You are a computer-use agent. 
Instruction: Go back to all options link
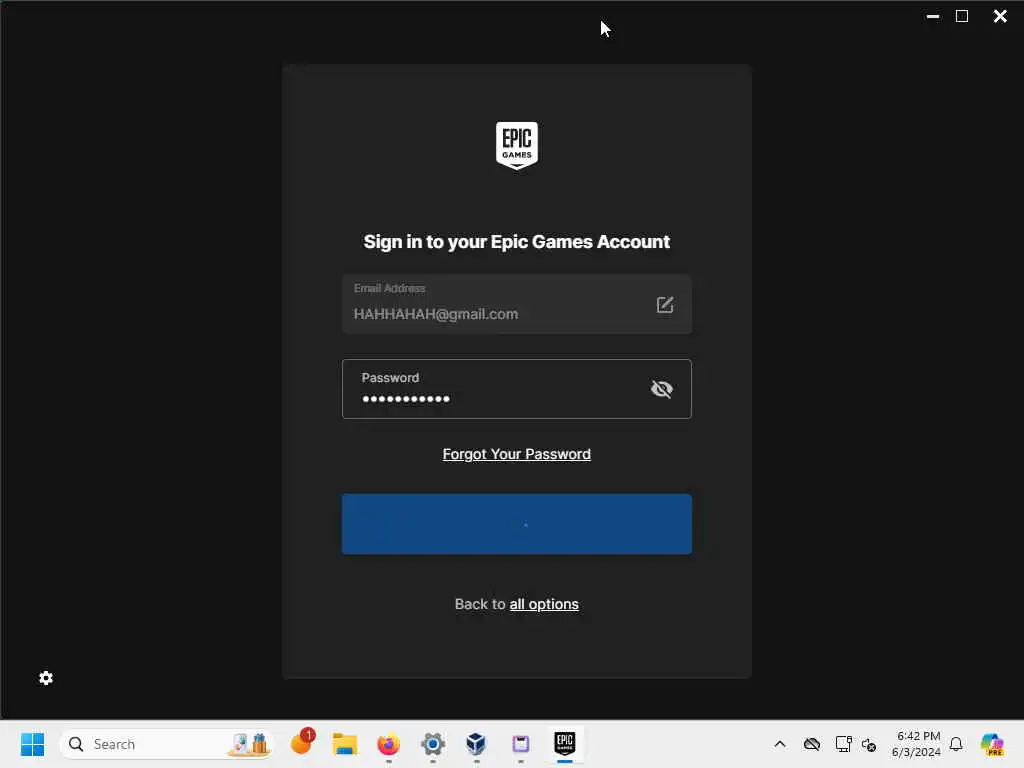544,604
